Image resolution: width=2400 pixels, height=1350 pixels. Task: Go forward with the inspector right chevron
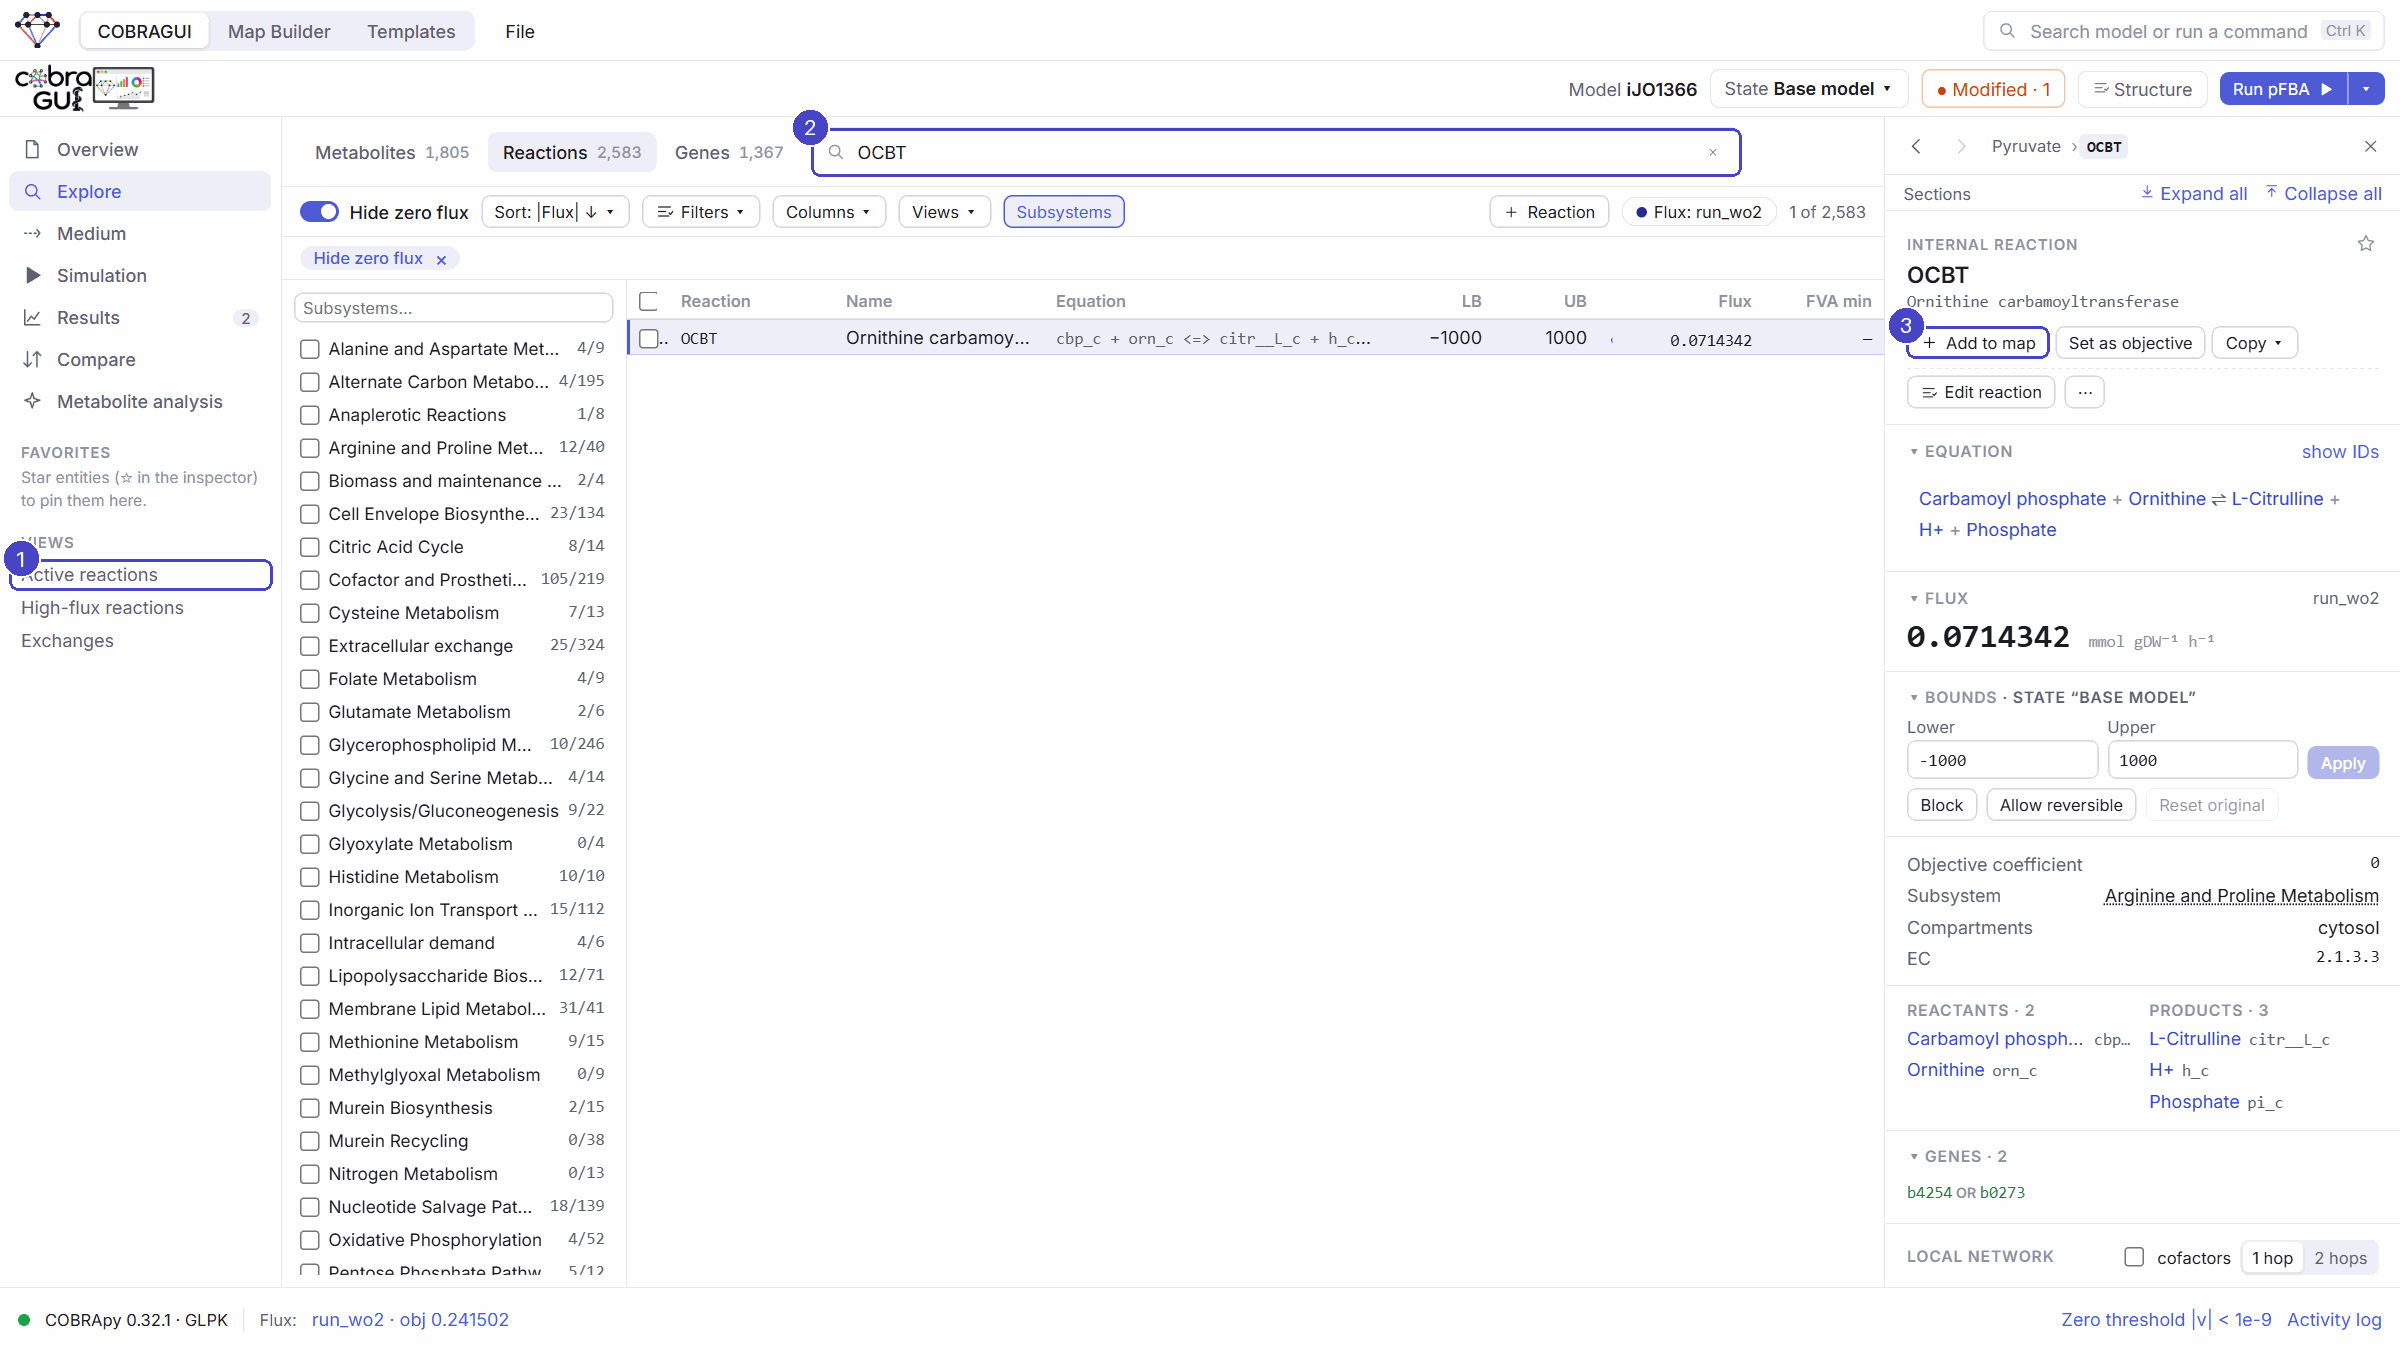tap(1961, 146)
